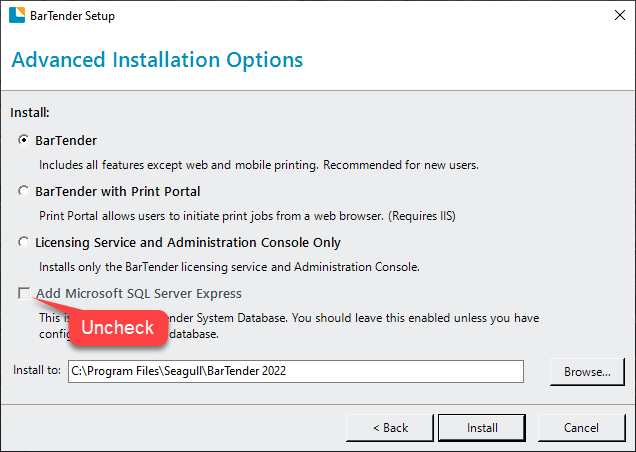636x452 pixels.
Task: Click the 'Install to:' label
Action: coord(37,371)
